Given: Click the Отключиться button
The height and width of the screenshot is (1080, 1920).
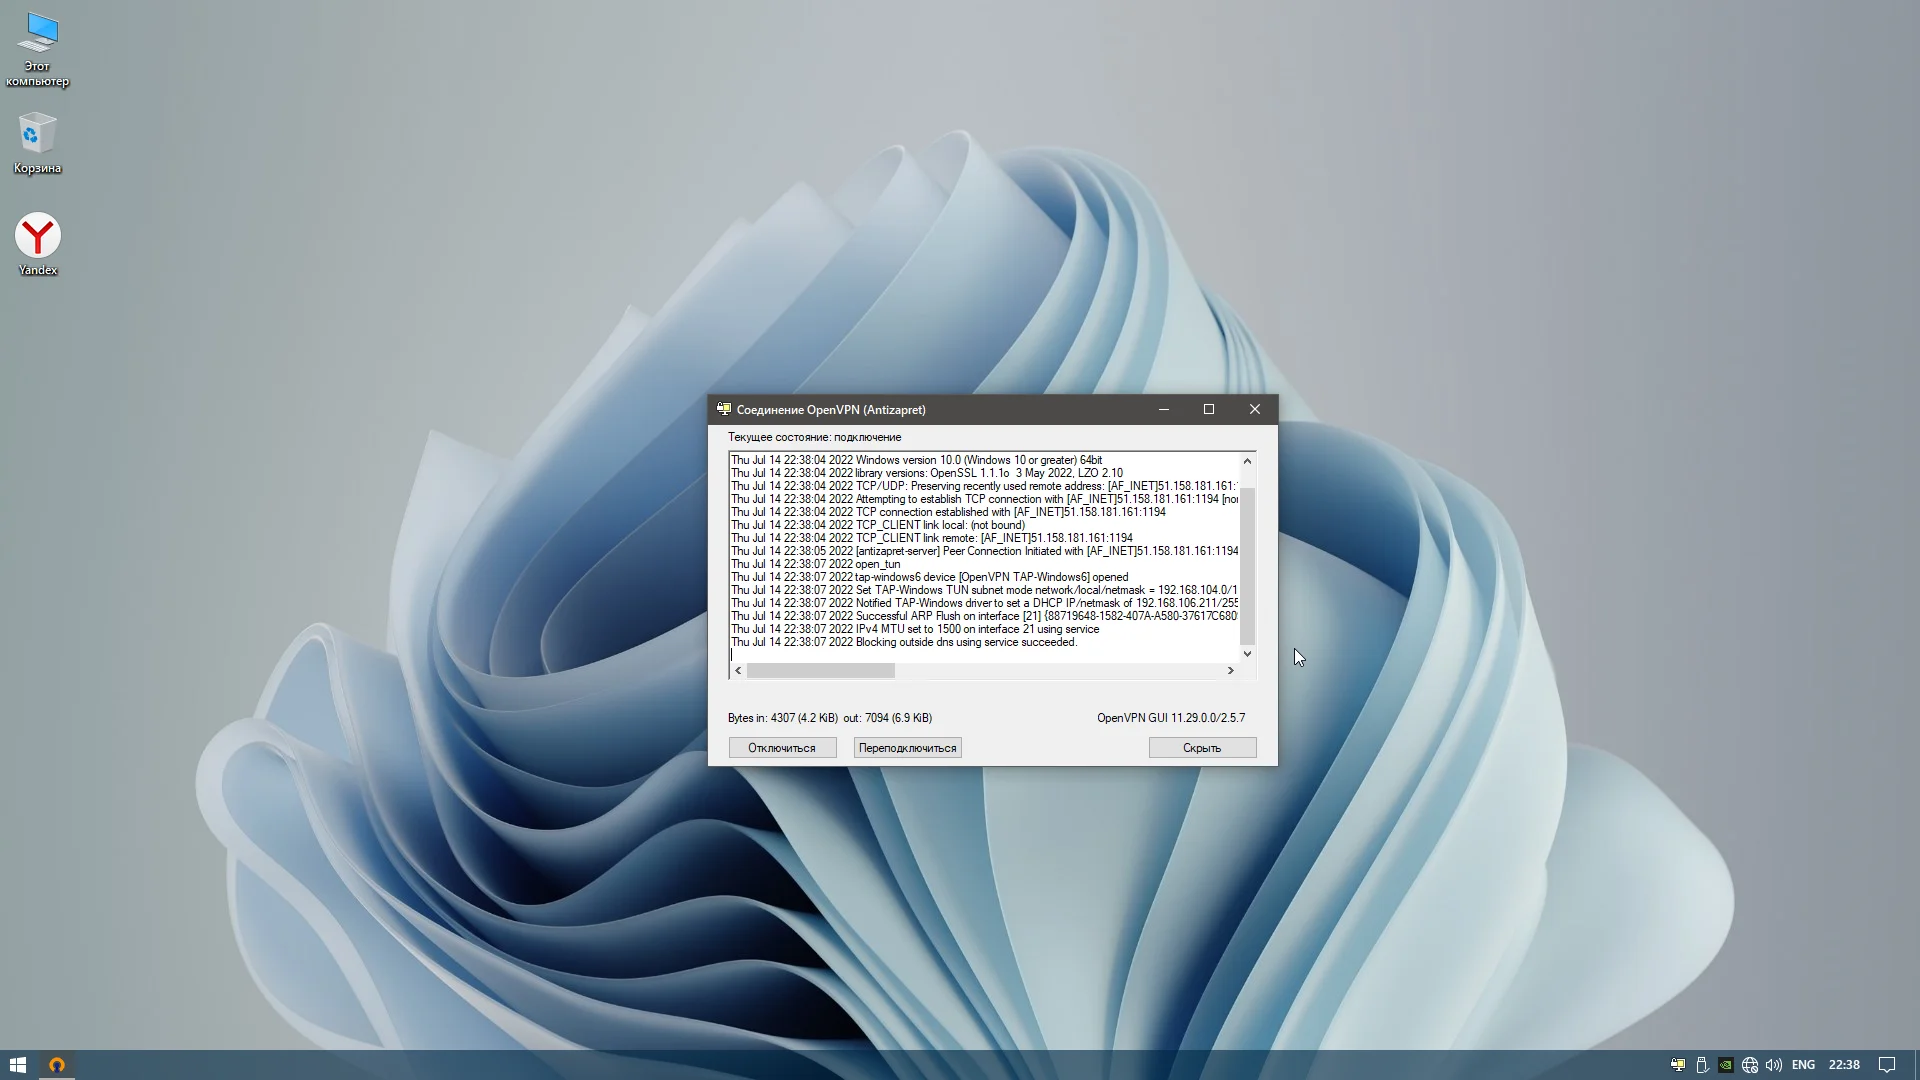Looking at the screenshot, I should pos(782,748).
